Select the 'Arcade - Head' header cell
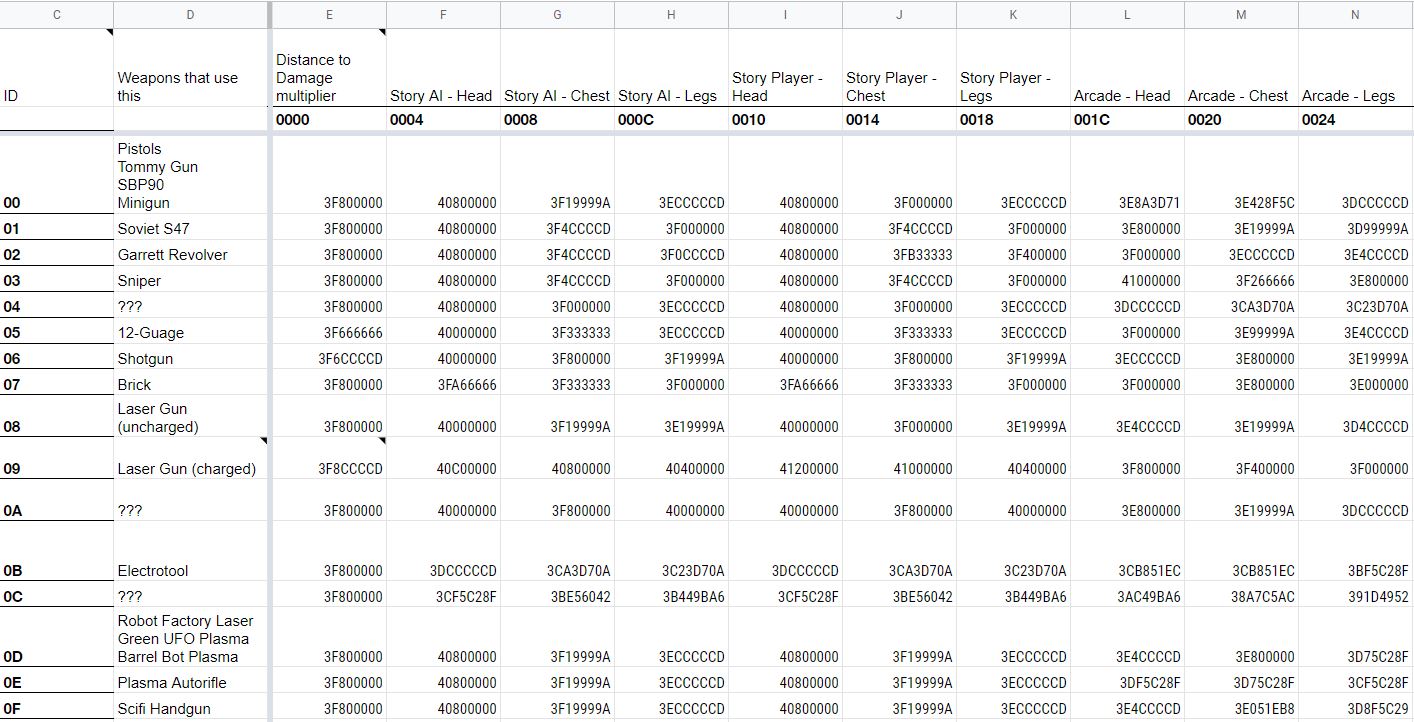The width and height of the screenshot is (1414, 722). pyautogui.click(x=1127, y=67)
